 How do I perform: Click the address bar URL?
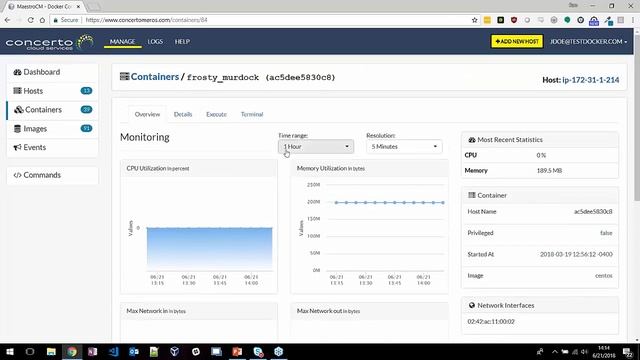[146, 20]
